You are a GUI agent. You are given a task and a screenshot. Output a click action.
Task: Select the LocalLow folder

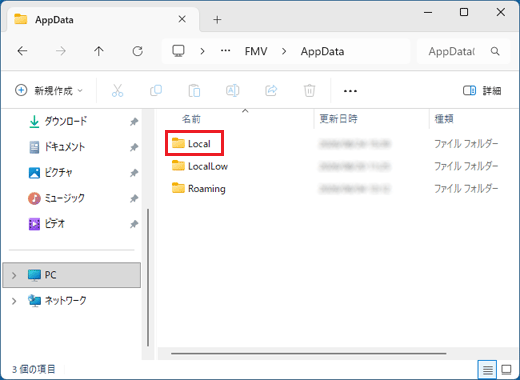point(200,166)
